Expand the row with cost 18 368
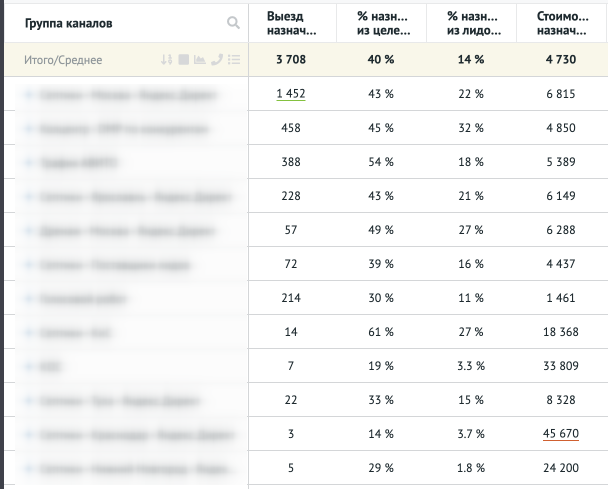 coord(28,333)
